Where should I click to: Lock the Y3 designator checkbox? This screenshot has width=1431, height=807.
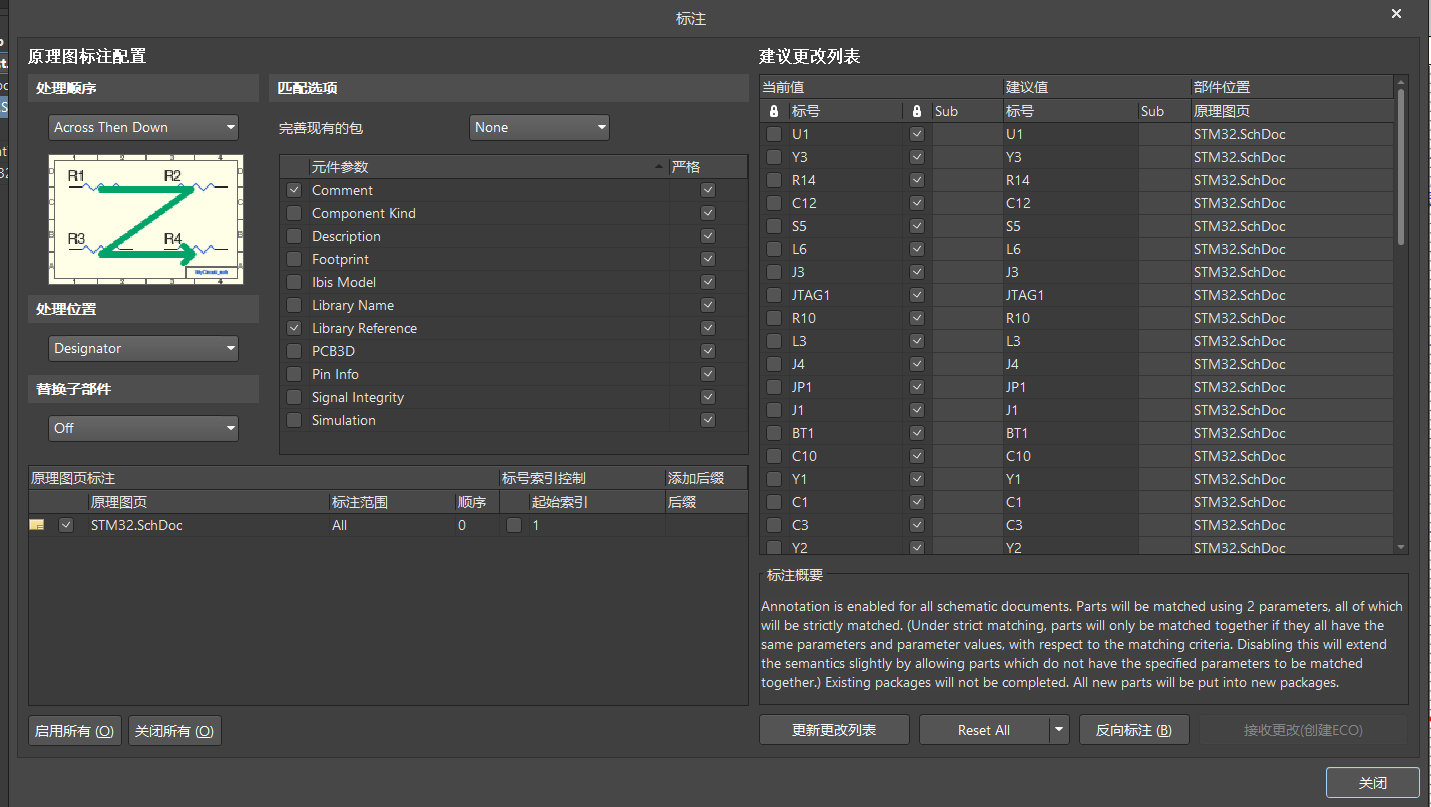(774, 157)
